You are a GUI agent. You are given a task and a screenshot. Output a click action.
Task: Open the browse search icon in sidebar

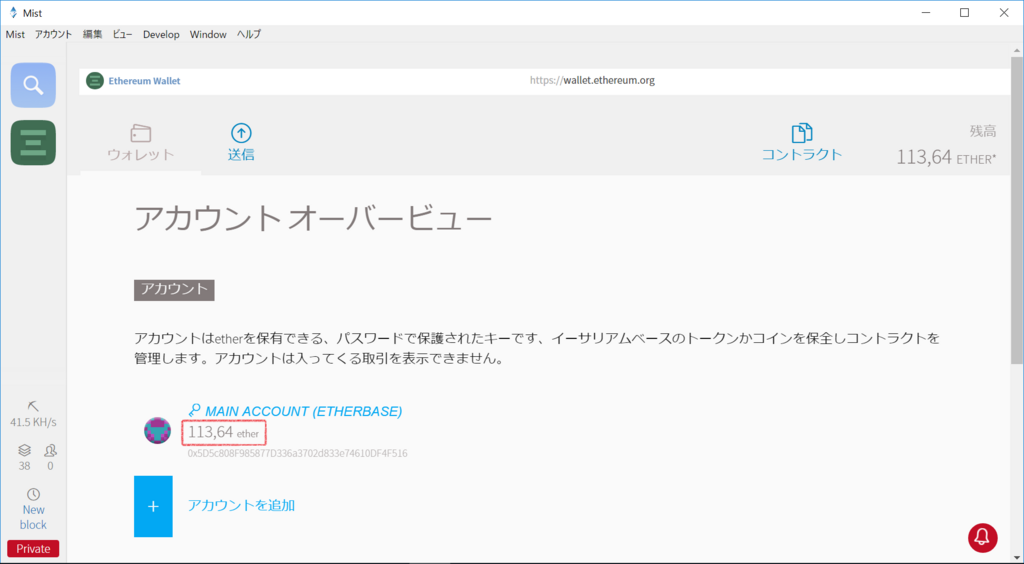point(33,85)
